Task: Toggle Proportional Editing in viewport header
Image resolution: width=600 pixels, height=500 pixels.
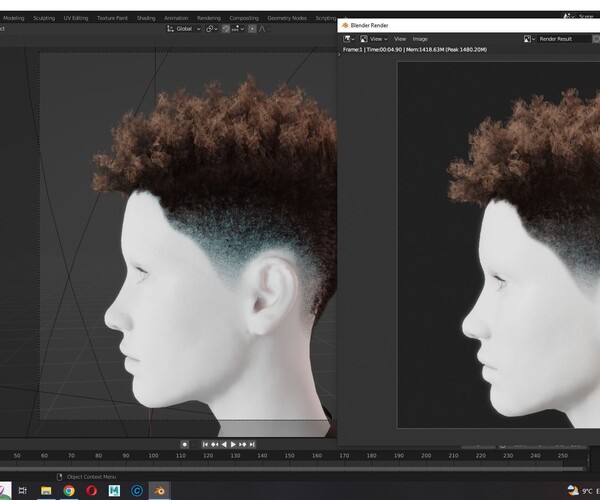Action: tap(252, 29)
